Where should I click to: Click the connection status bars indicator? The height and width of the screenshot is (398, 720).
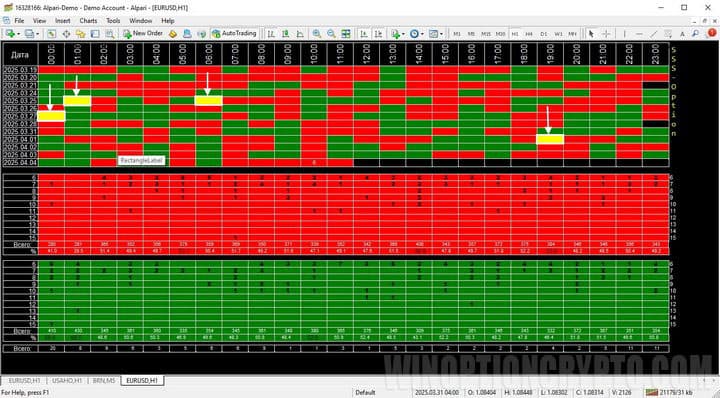pyautogui.click(x=652, y=392)
